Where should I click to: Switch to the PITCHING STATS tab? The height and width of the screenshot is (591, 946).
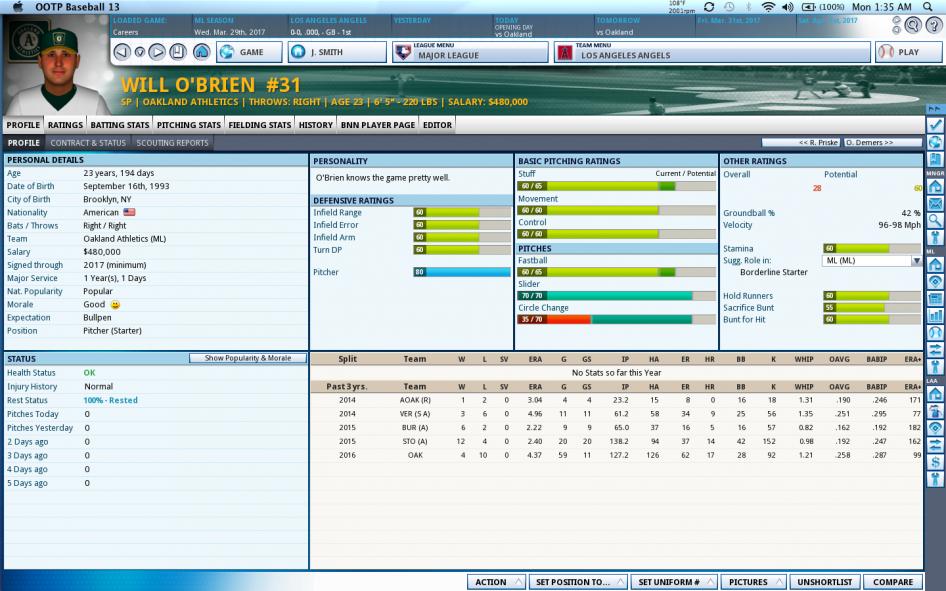(189, 125)
